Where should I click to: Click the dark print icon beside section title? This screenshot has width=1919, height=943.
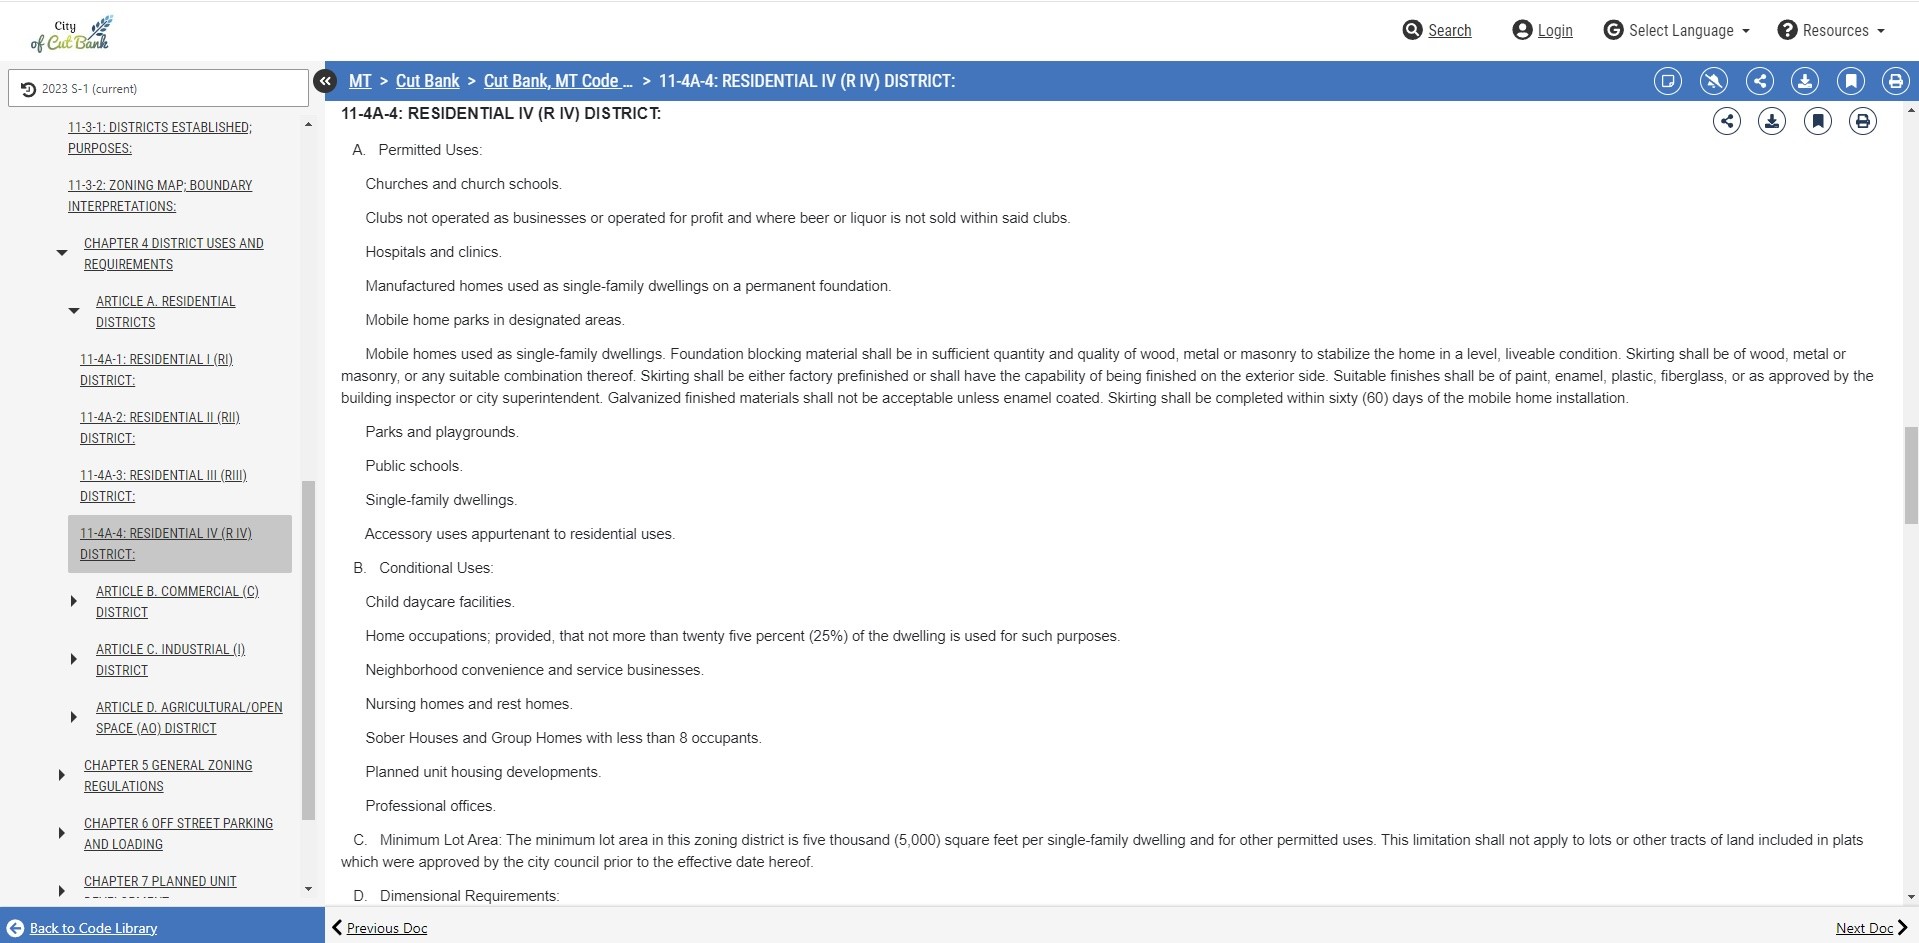pyautogui.click(x=1862, y=122)
